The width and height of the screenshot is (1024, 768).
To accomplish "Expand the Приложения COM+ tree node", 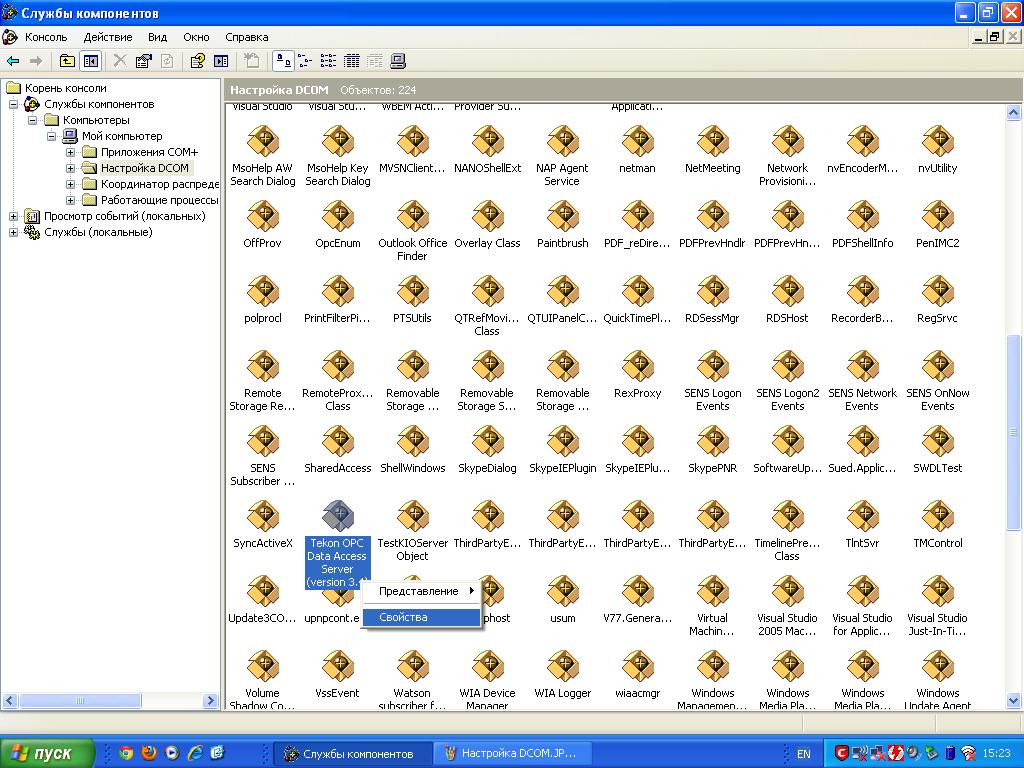I will coord(71,152).
